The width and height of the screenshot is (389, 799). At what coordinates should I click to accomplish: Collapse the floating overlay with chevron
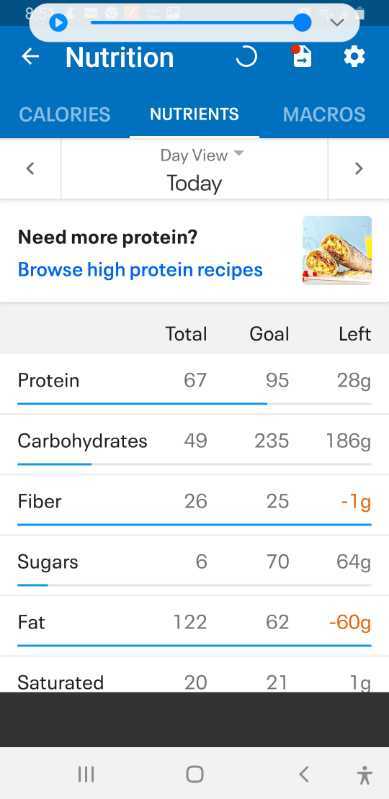point(337,22)
